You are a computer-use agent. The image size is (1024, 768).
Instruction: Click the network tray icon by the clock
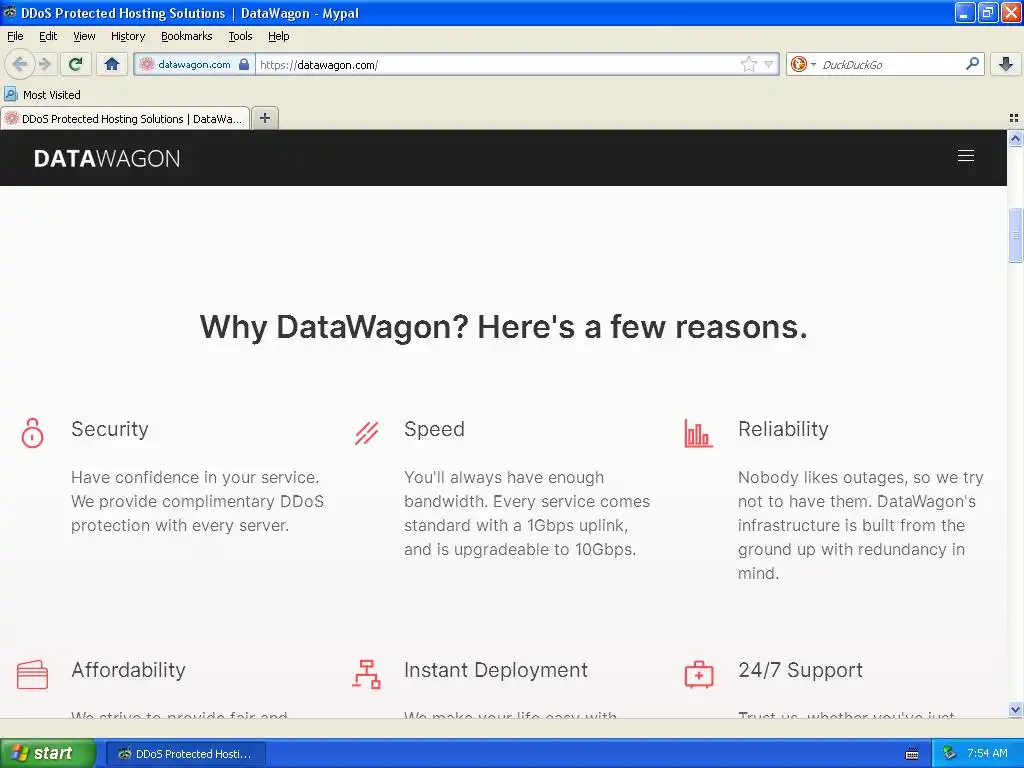949,754
